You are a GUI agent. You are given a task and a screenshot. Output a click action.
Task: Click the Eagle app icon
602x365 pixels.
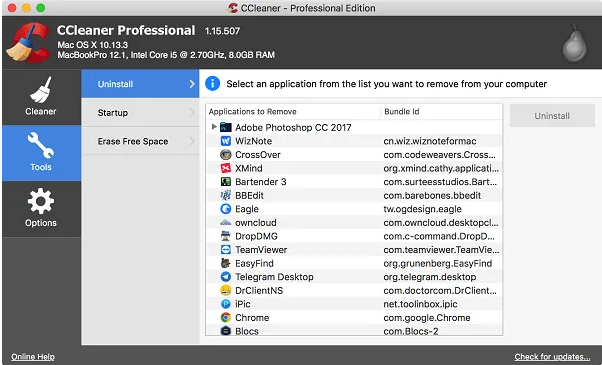(x=226, y=209)
